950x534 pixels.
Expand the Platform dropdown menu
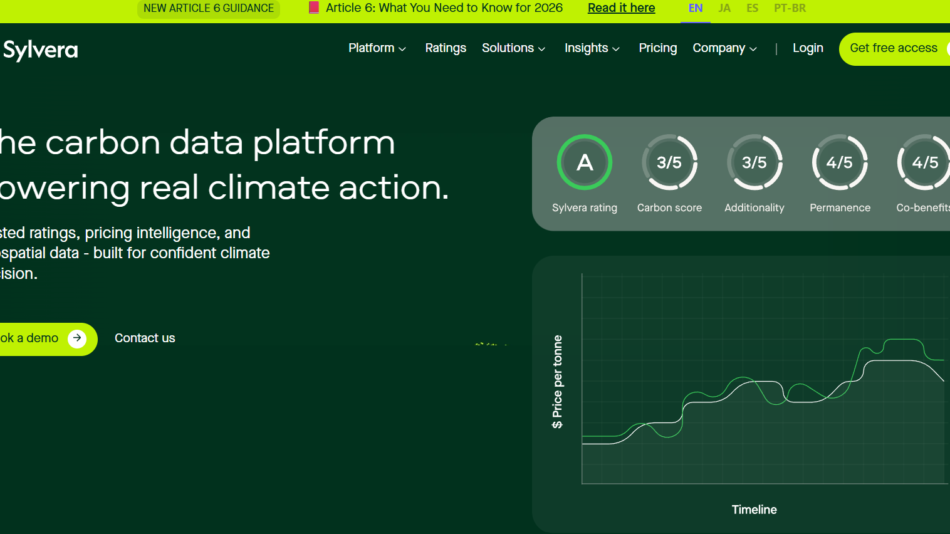[x=377, y=48]
